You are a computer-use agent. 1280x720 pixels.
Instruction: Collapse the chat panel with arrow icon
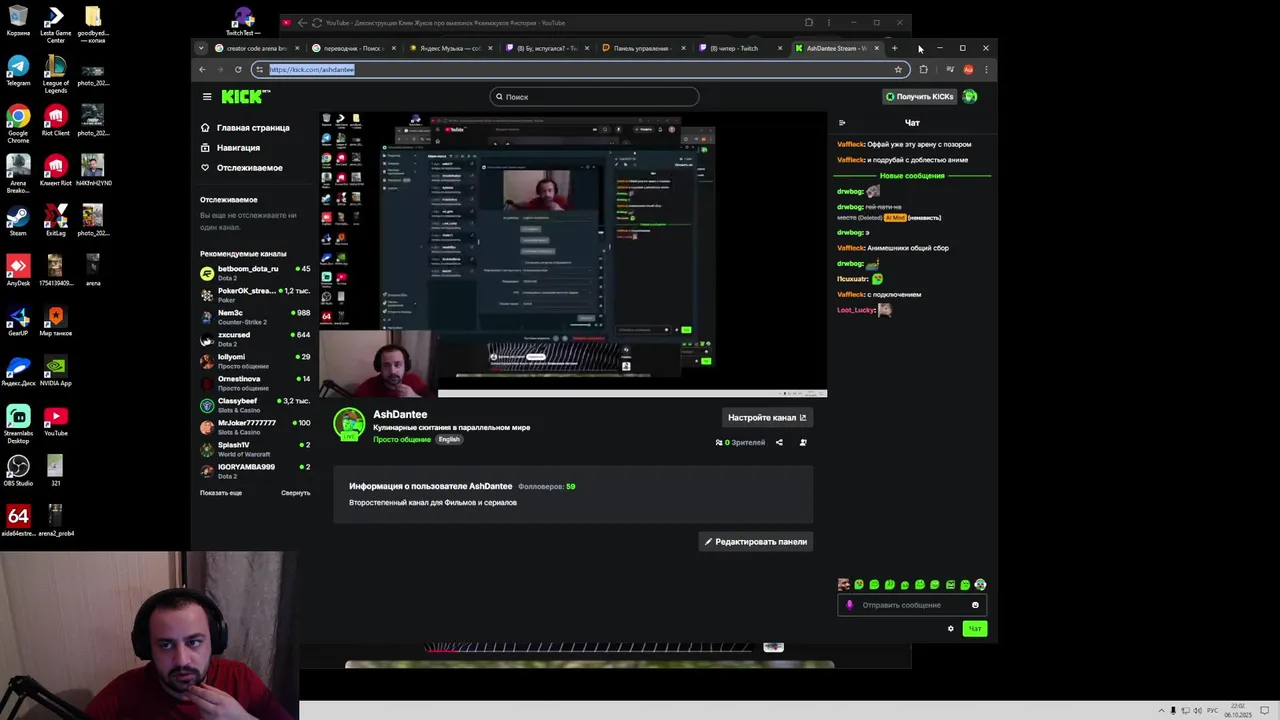(842, 123)
